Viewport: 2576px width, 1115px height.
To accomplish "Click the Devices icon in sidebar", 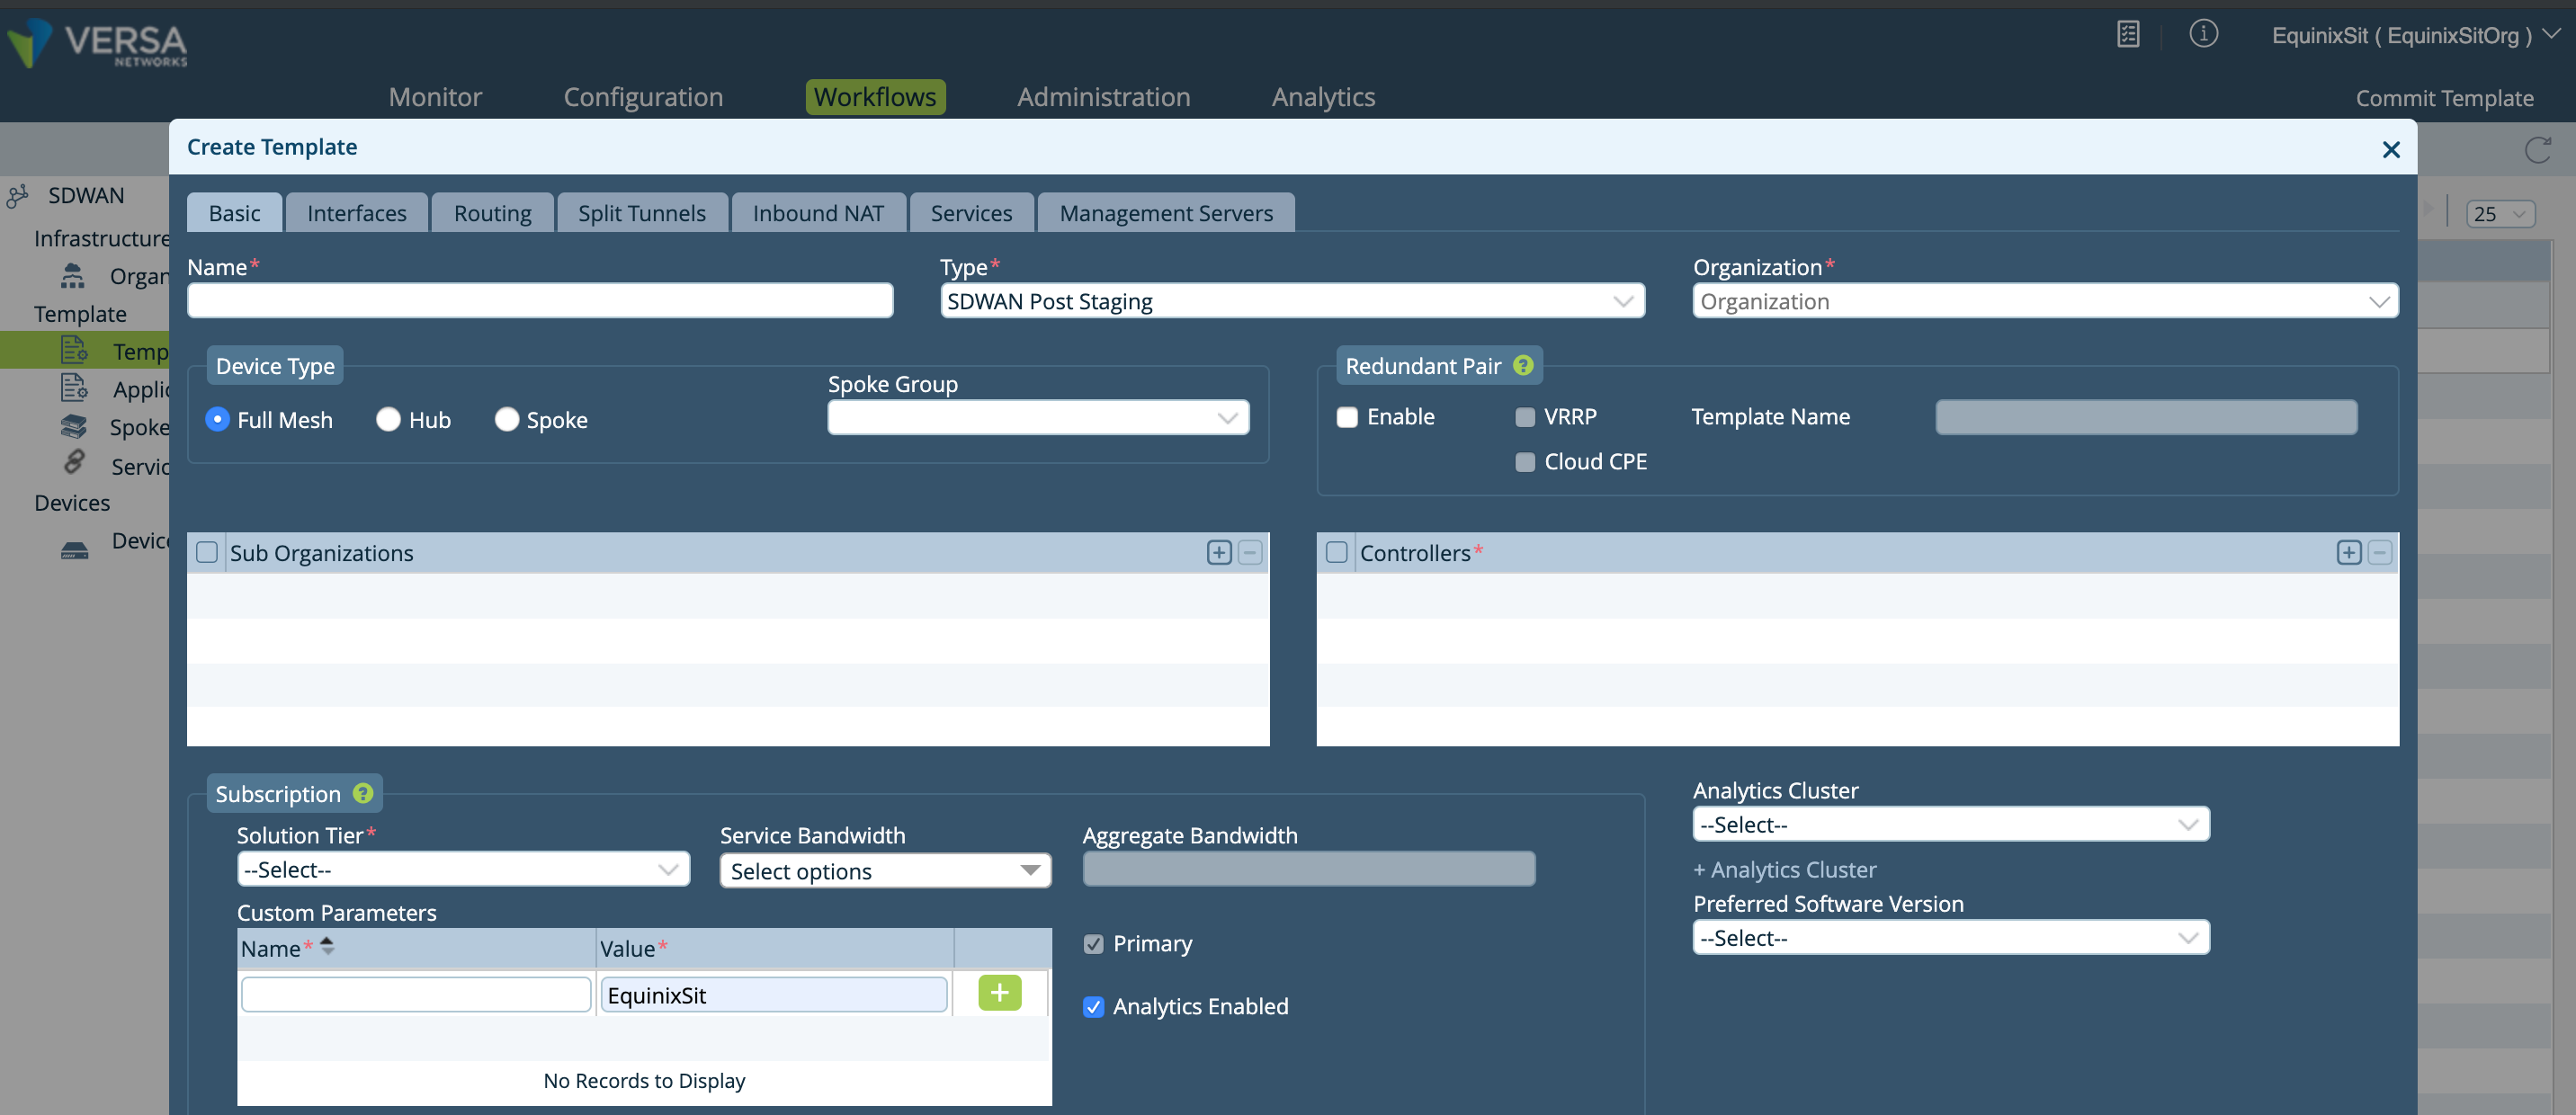I will [x=74, y=550].
